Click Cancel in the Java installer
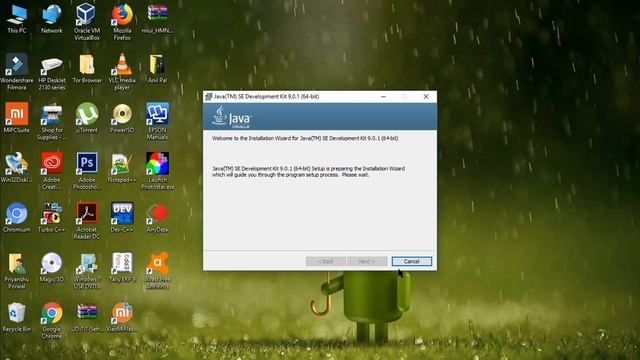Screen dimensions: 640x360 (411, 261)
